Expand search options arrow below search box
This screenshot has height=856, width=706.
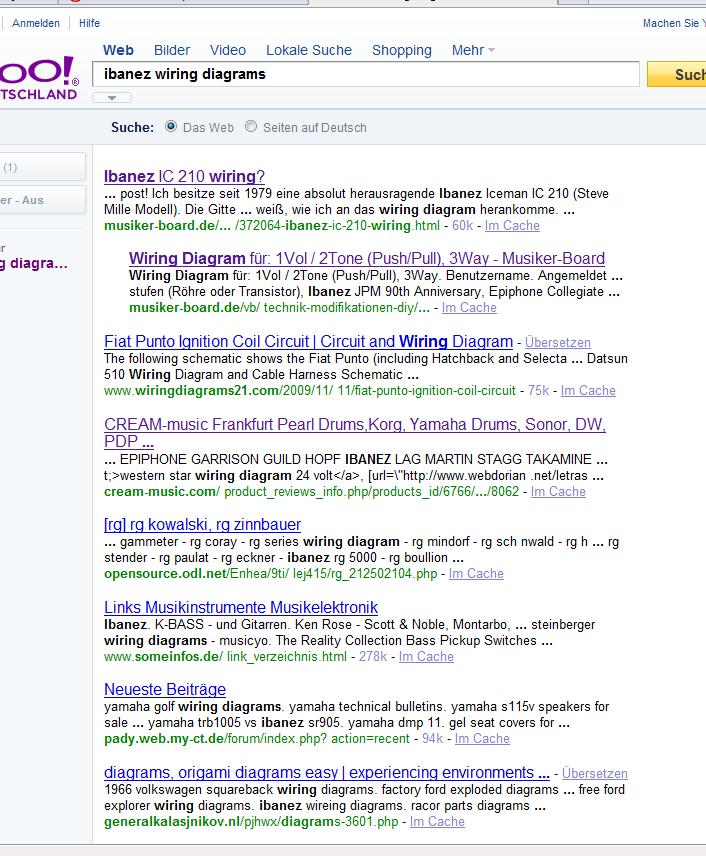tap(112, 98)
